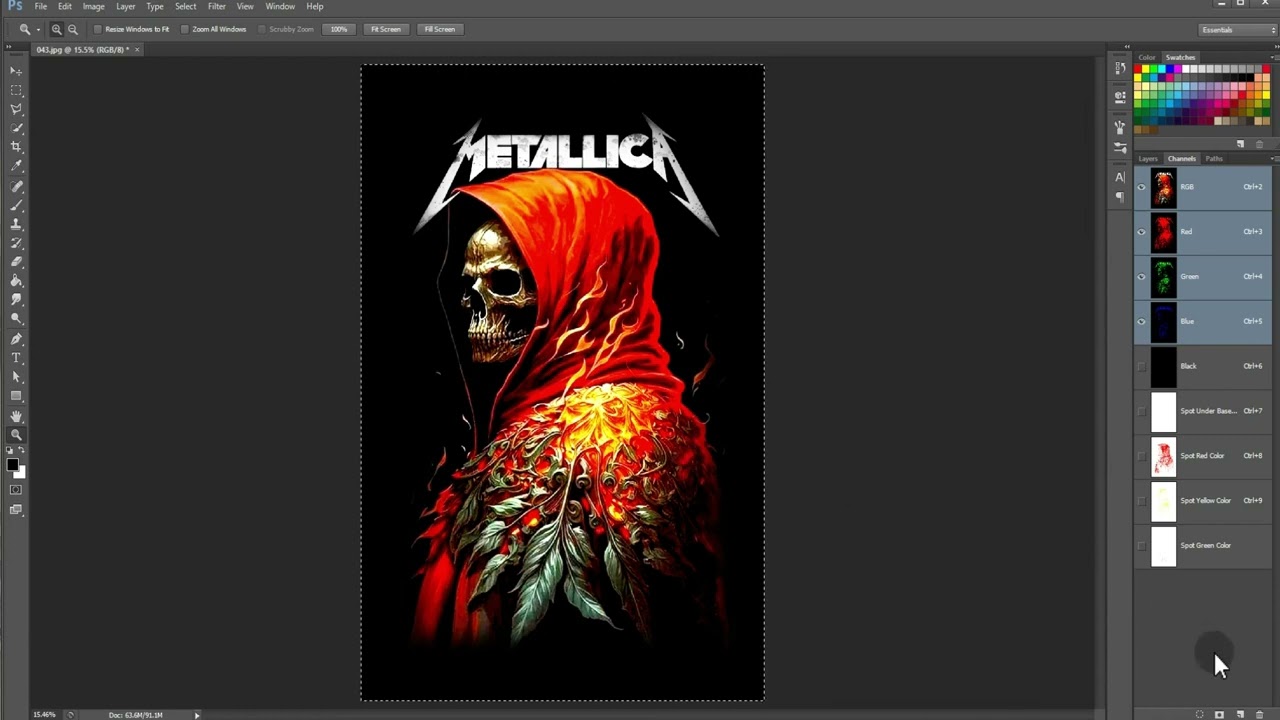Viewport: 1280px width, 720px height.
Task: Open the Properties panel icon
Action: point(1120,97)
